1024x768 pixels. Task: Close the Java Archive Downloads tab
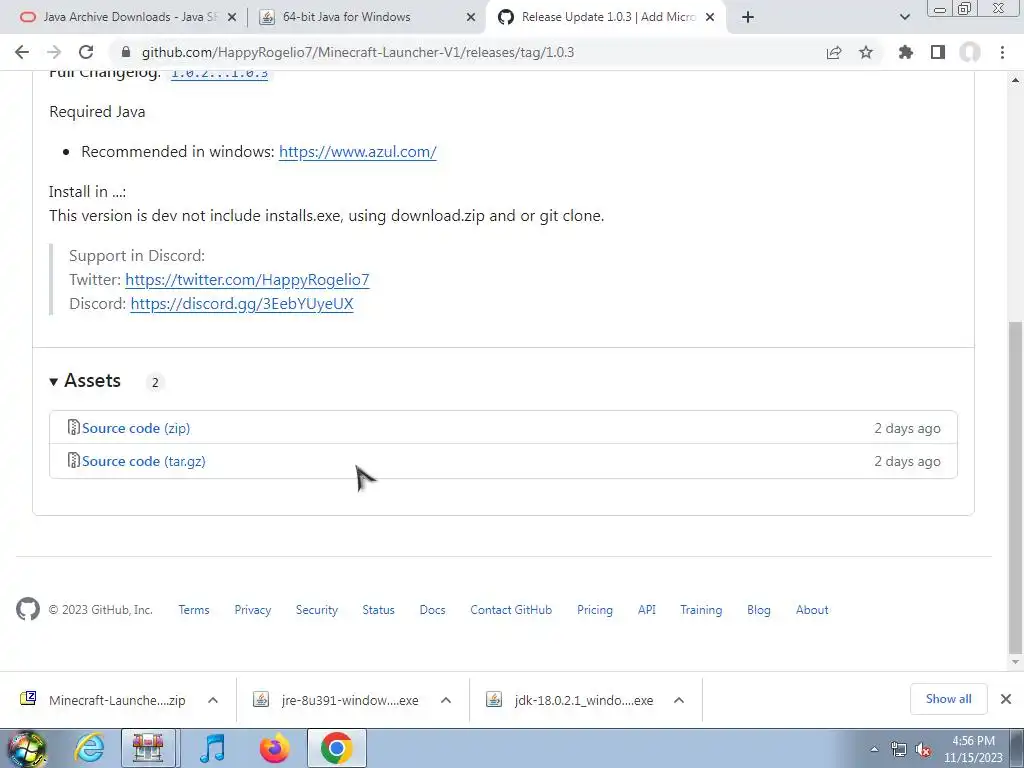click(232, 18)
